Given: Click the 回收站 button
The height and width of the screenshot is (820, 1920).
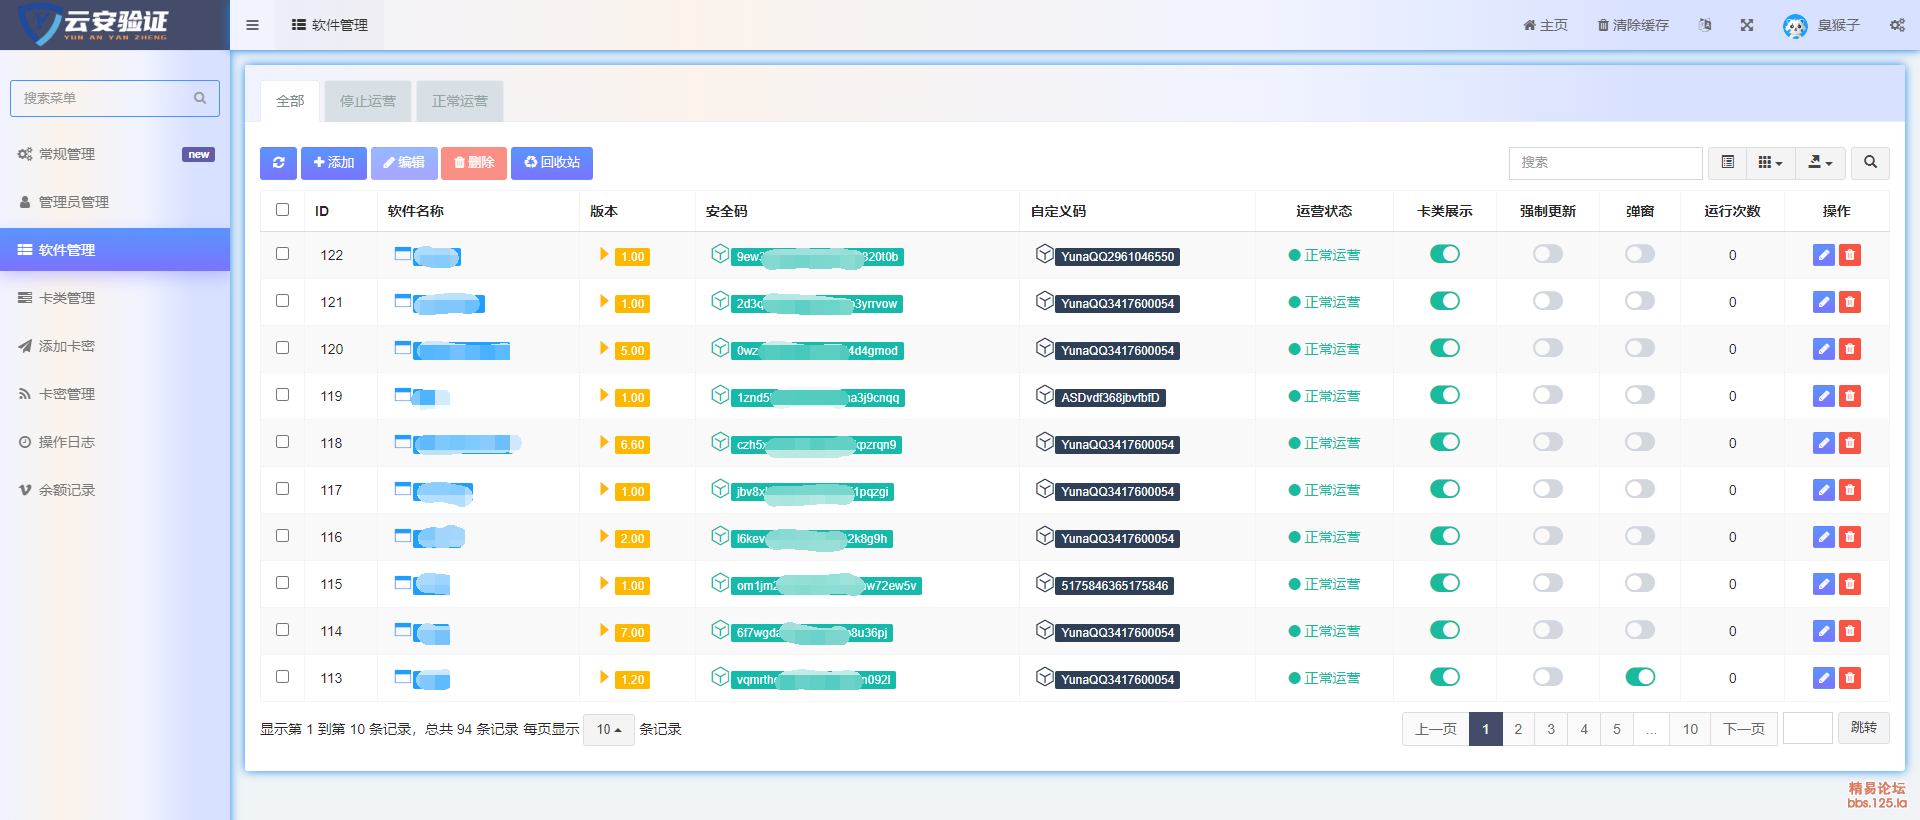Looking at the screenshot, I should pos(552,163).
